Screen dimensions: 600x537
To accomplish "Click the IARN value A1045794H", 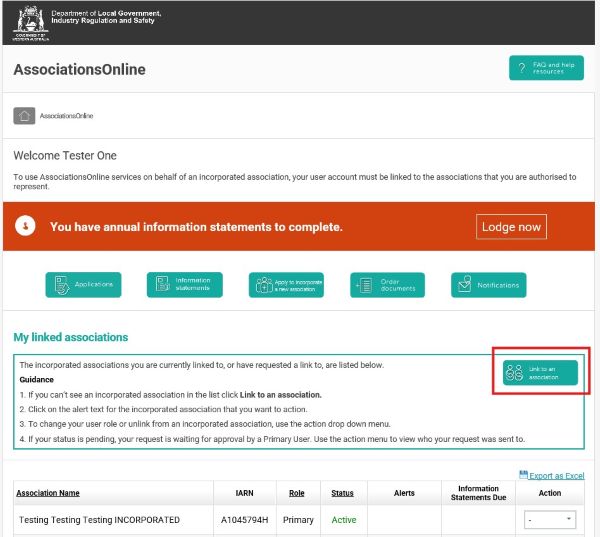I will [245, 520].
